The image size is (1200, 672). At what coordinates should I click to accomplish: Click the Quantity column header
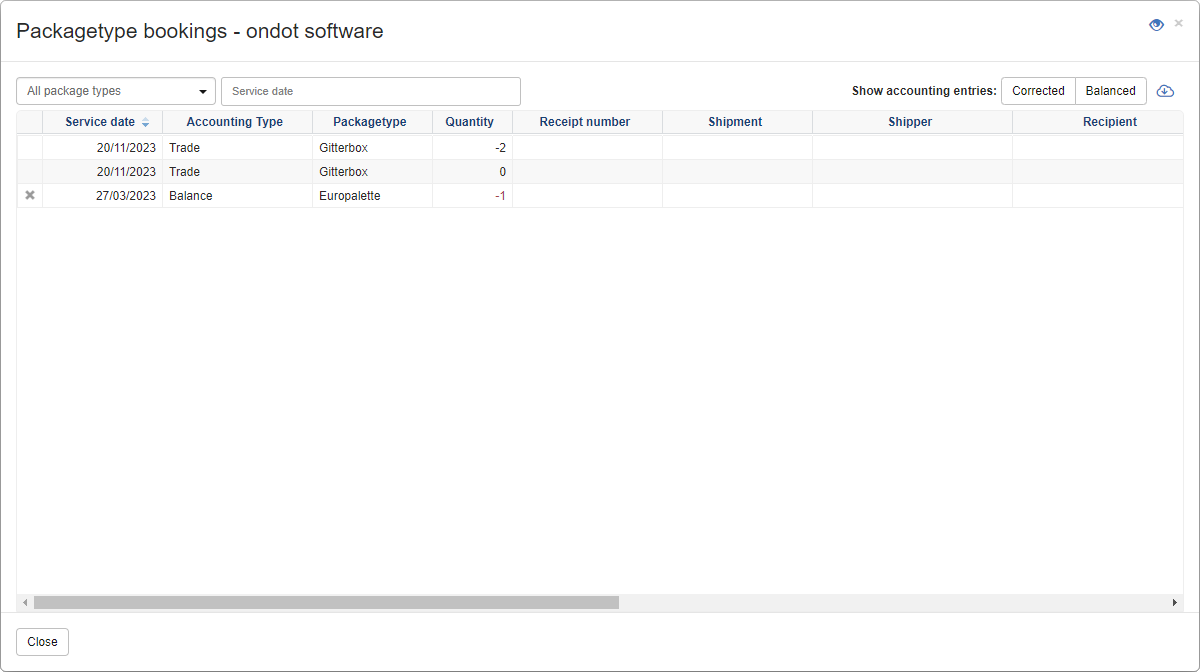pos(470,122)
